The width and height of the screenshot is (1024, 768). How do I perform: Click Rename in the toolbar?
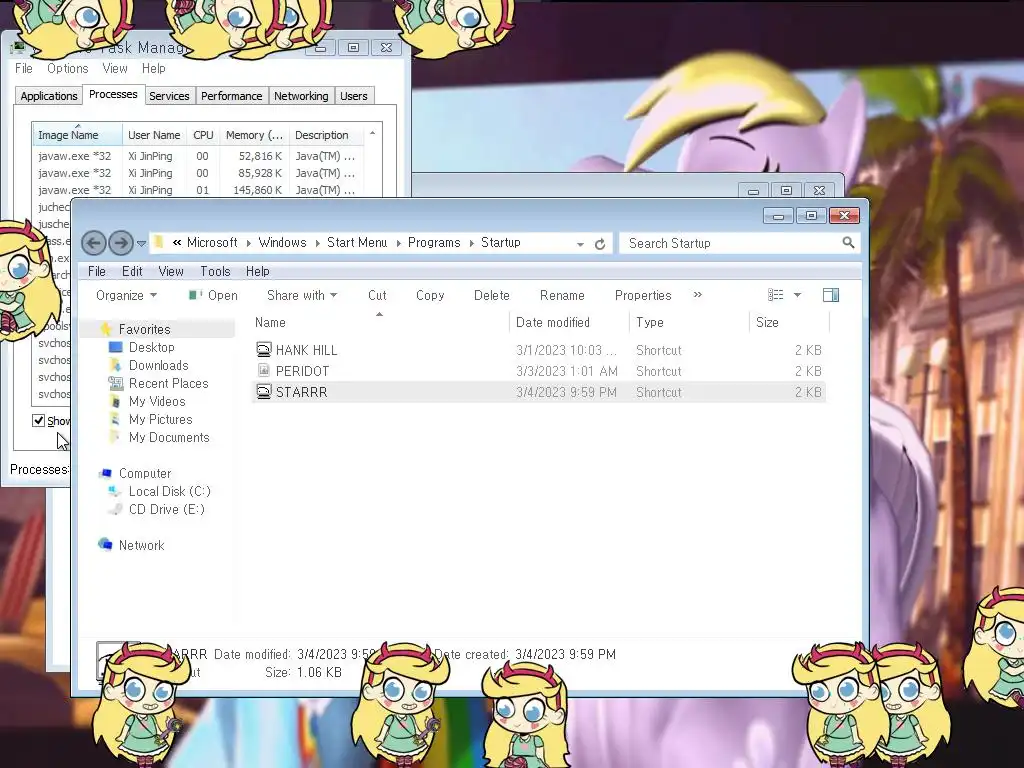click(562, 295)
